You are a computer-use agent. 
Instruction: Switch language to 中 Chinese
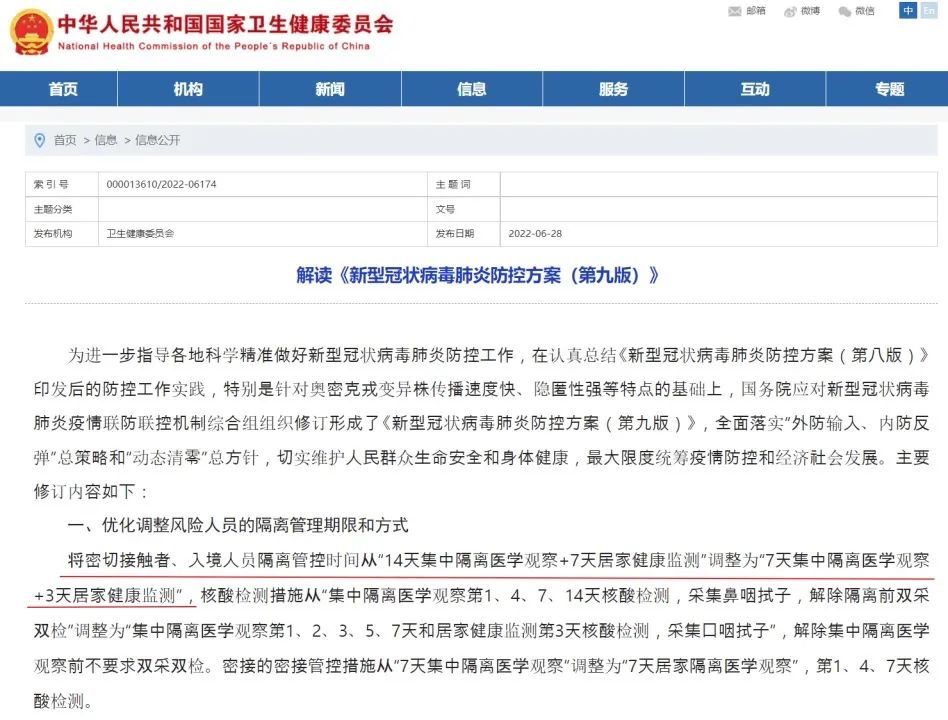point(907,10)
